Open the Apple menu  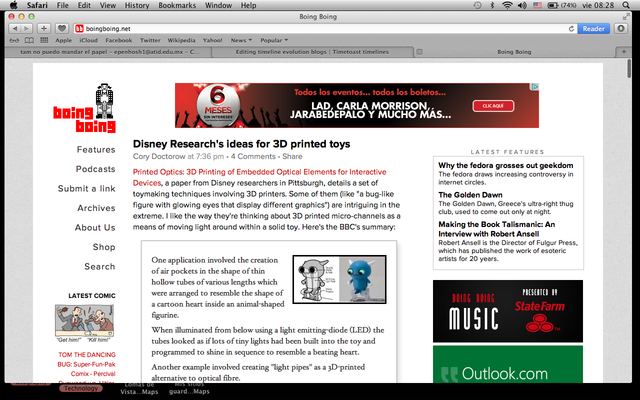[x=13, y=5]
